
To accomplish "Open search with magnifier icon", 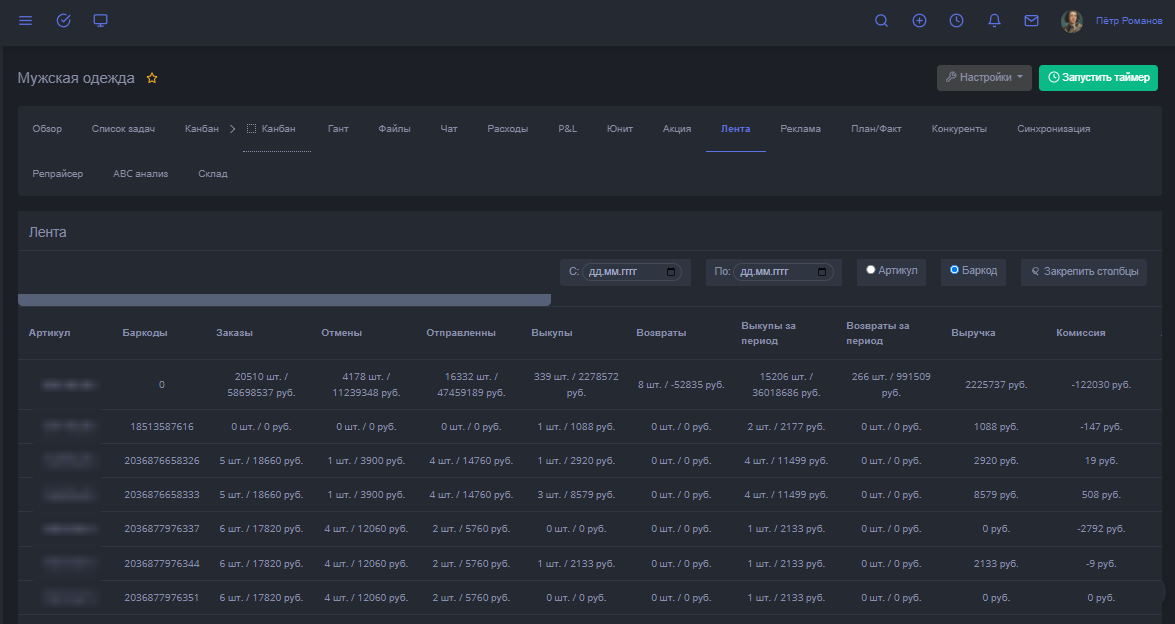I will 881,21.
